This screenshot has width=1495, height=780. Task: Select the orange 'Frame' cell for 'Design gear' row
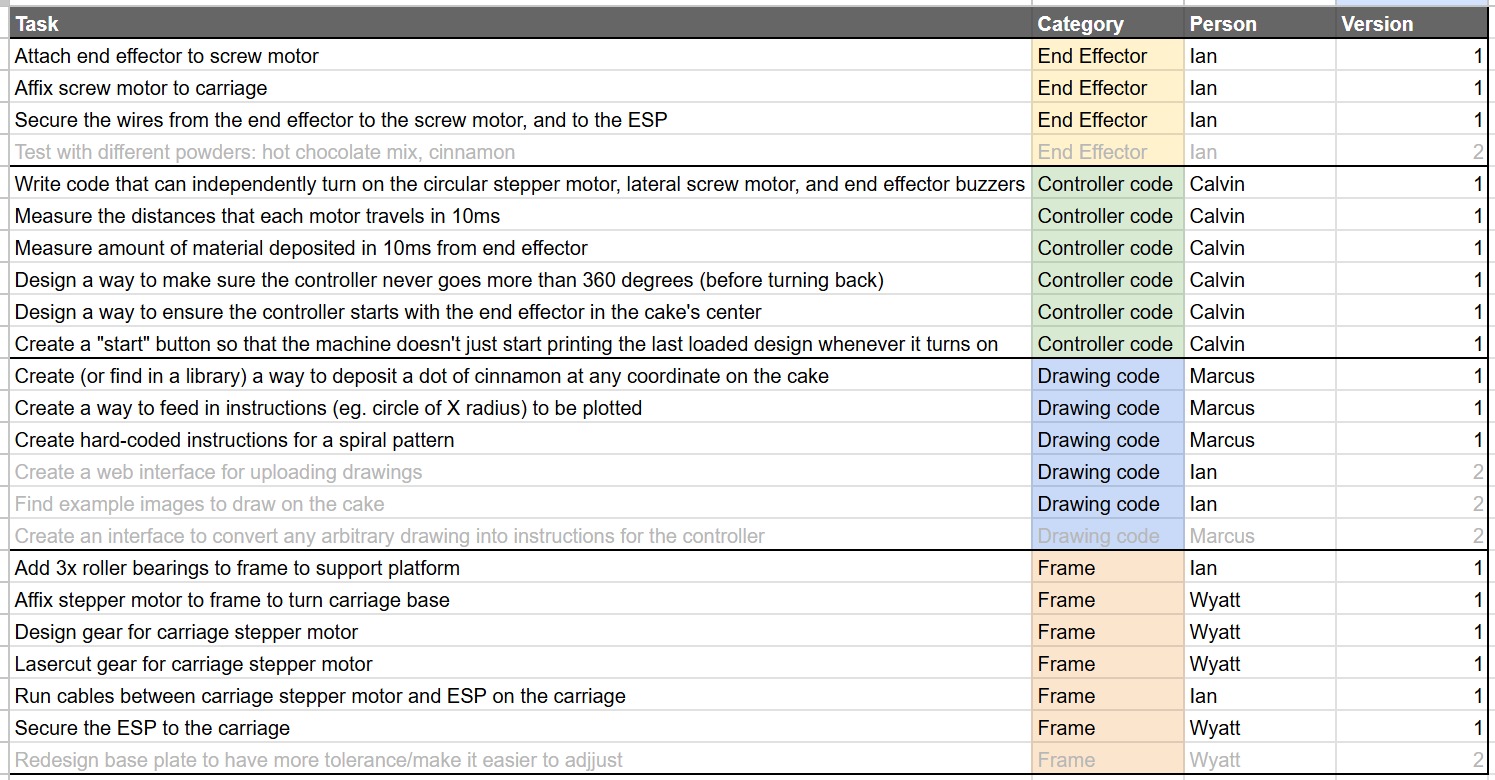pyautogui.click(x=1107, y=632)
